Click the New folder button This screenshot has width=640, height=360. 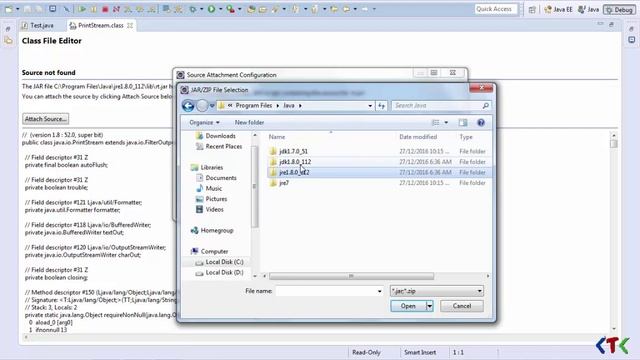pyautogui.click(x=249, y=122)
